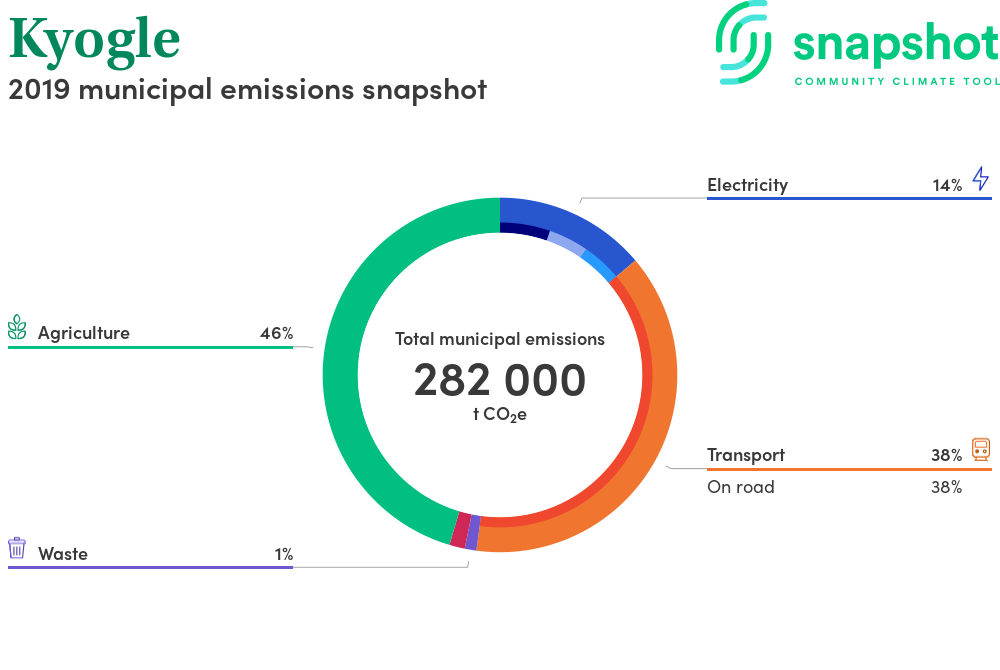Open the snapshot wordmark link

(x=896, y=43)
